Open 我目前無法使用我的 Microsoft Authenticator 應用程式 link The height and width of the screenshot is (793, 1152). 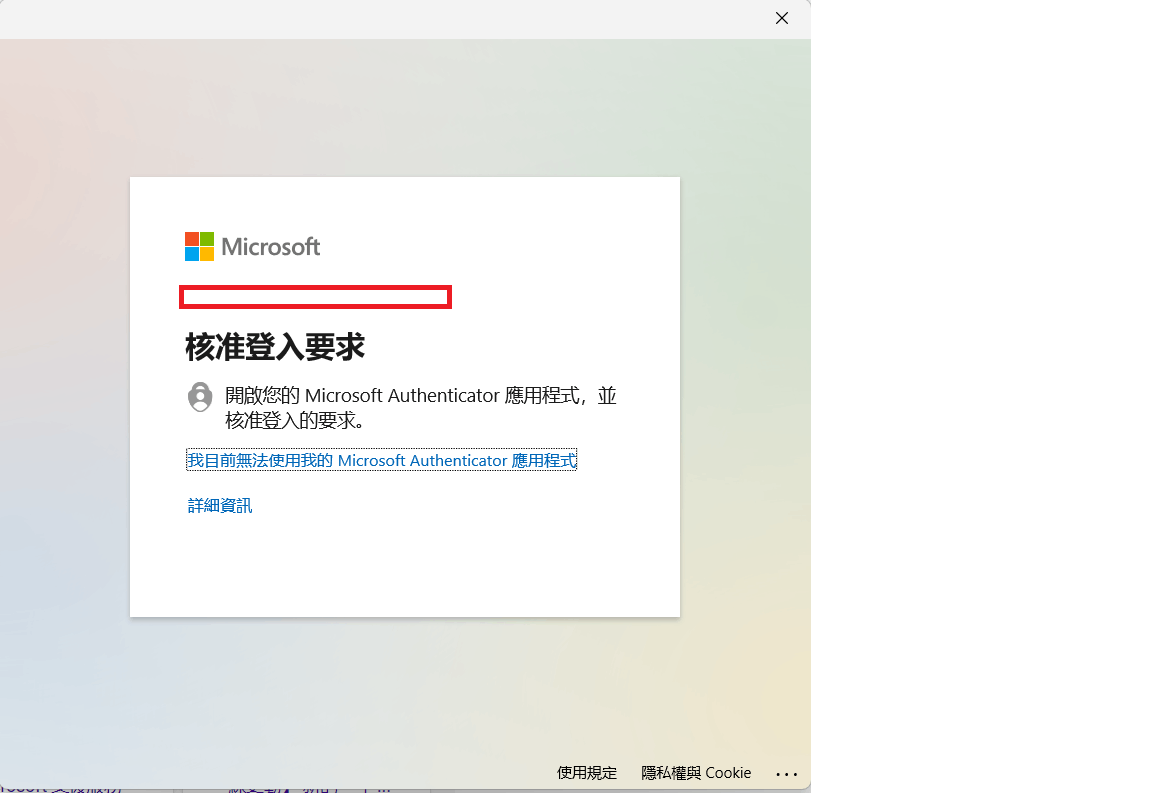[381, 460]
